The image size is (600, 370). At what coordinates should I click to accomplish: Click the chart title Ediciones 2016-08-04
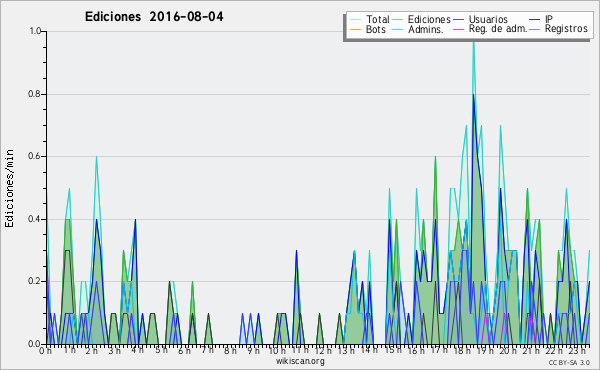(154, 17)
